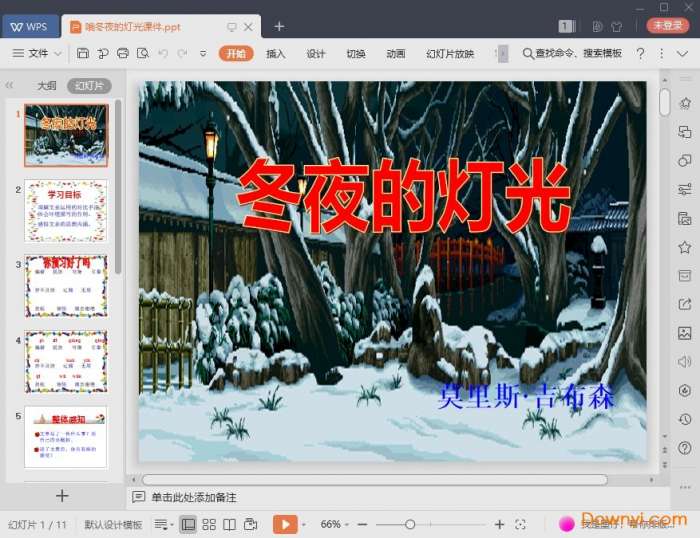Image resolution: width=700 pixels, height=538 pixels.
Task: Switch to reading view book icon
Action: 229,525
